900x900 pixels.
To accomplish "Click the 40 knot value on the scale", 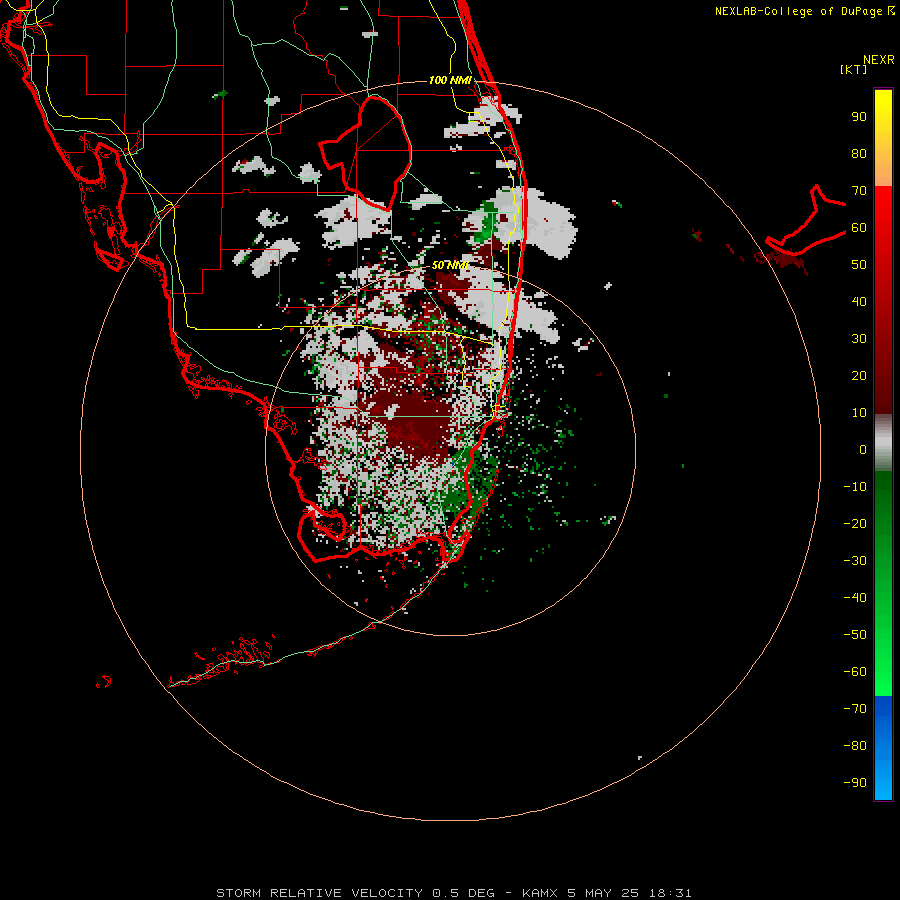I will [x=859, y=301].
